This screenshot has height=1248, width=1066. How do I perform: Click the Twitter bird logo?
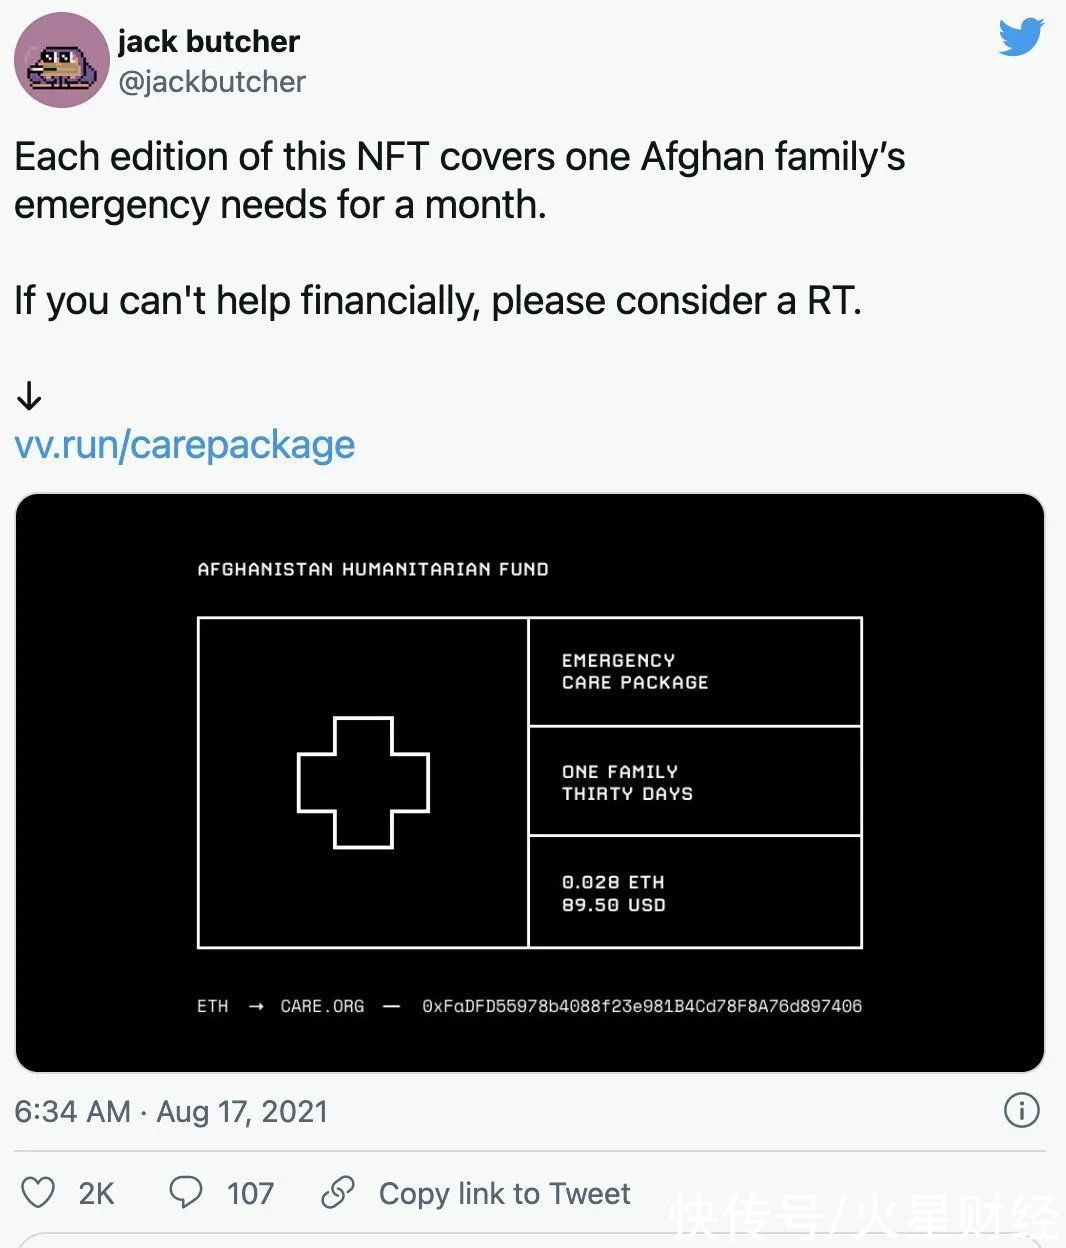[x=1021, y=37]
